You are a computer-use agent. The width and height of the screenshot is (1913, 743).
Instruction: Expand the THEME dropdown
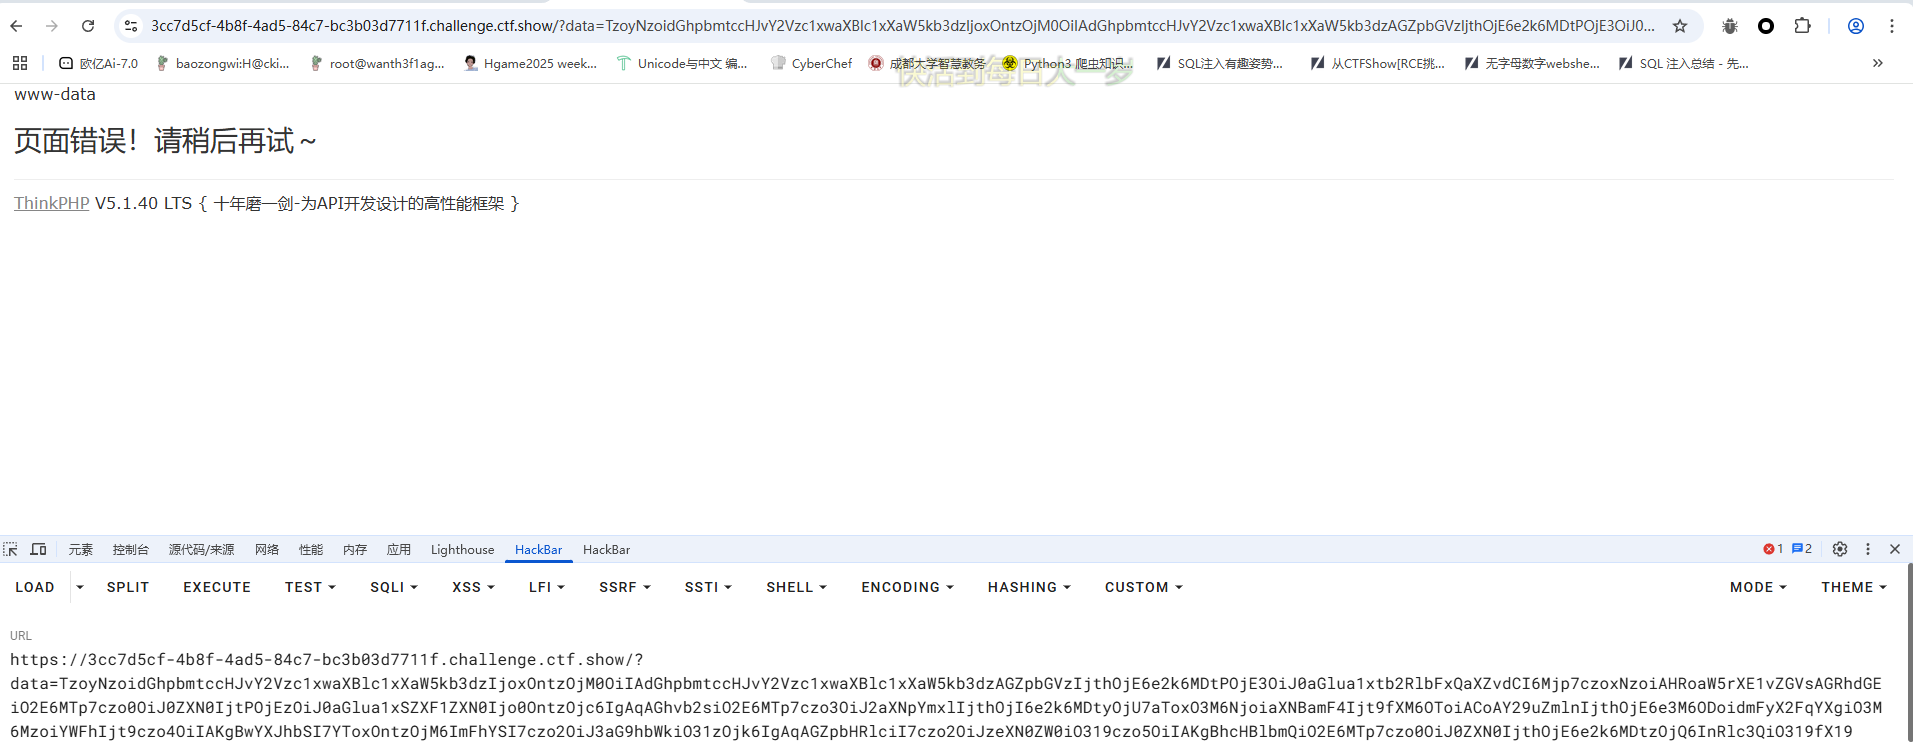[1853, 587]
